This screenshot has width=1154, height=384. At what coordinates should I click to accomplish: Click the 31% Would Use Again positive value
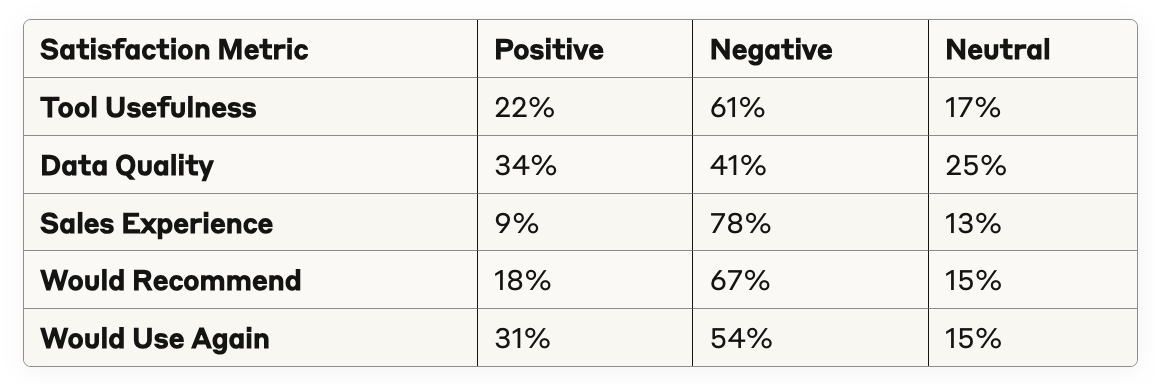pos(522,338)
